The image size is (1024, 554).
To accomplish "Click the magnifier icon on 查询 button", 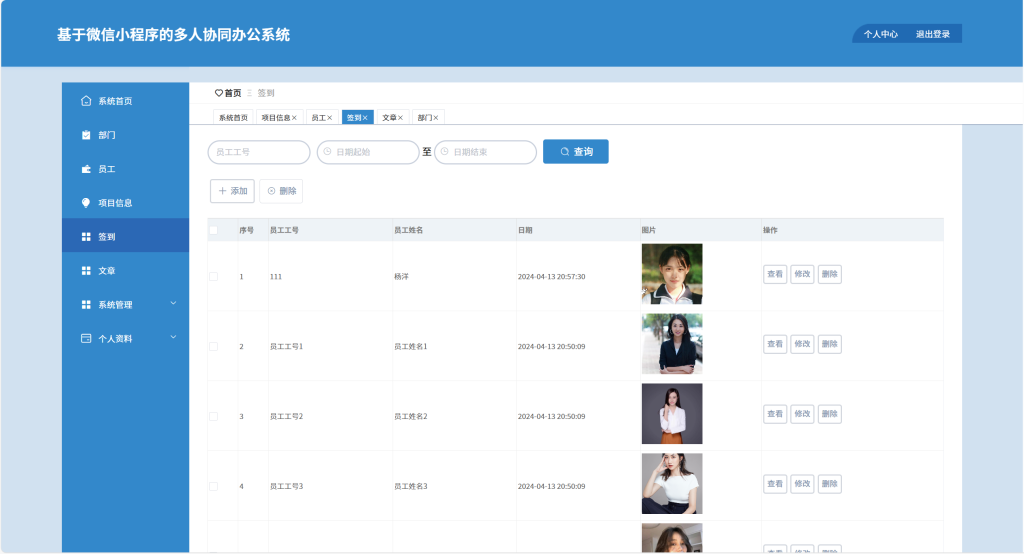I will [x=565, y=152].
